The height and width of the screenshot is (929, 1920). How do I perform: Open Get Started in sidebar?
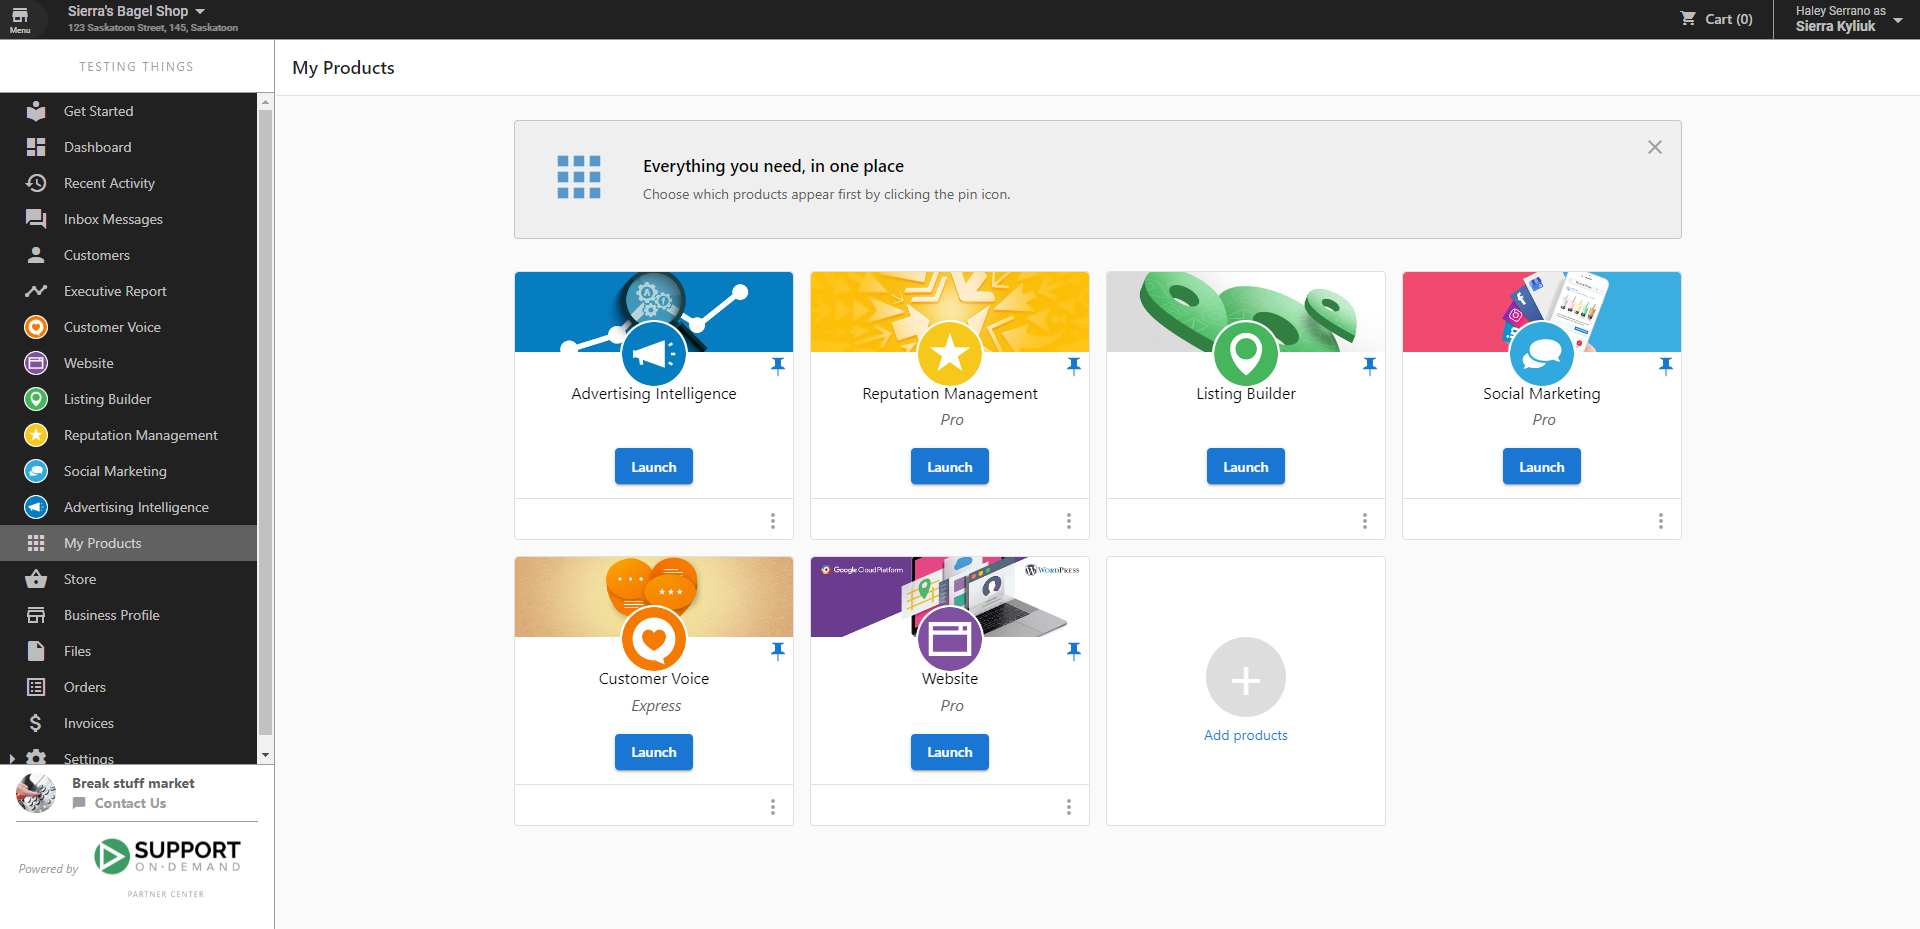(x=128, y=111)
